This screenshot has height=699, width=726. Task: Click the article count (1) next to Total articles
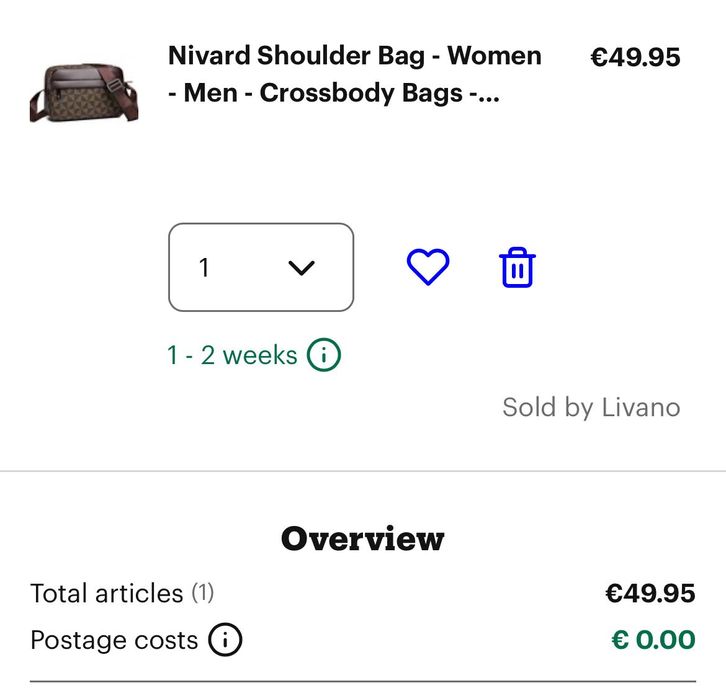click(x=203, y=593)
